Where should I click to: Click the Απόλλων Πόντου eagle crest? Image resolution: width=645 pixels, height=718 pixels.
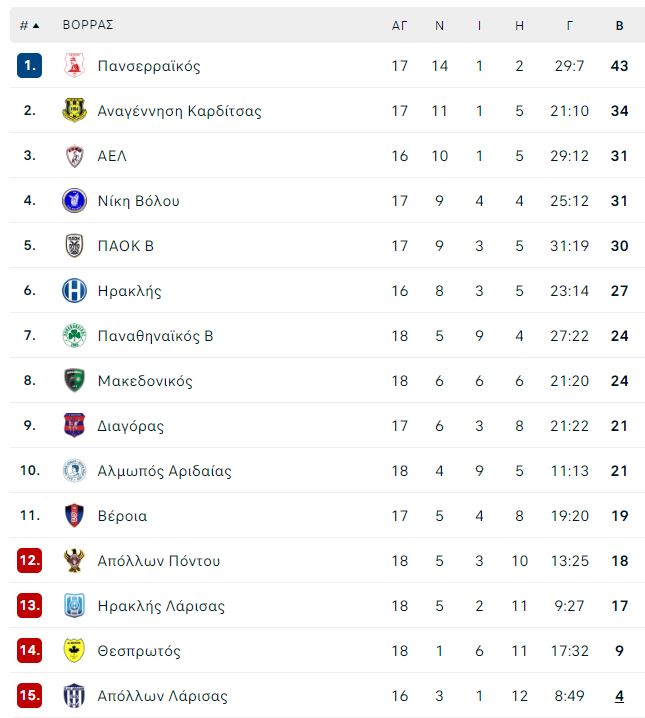point(74,560)
